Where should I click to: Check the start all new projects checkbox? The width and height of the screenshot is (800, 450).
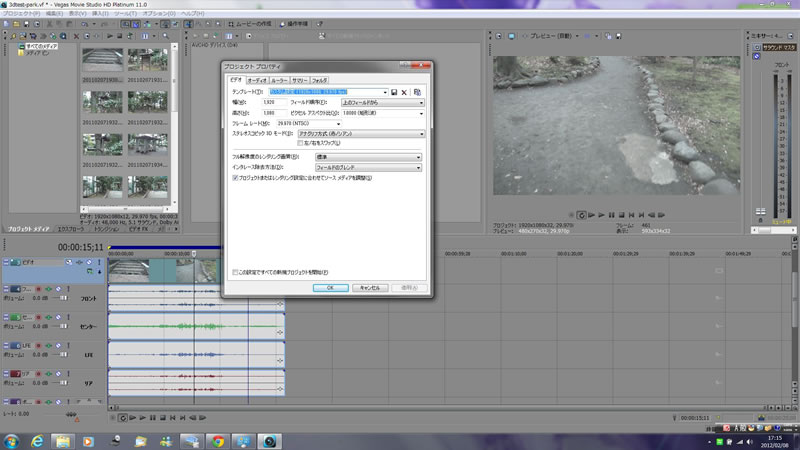(235, 271)
